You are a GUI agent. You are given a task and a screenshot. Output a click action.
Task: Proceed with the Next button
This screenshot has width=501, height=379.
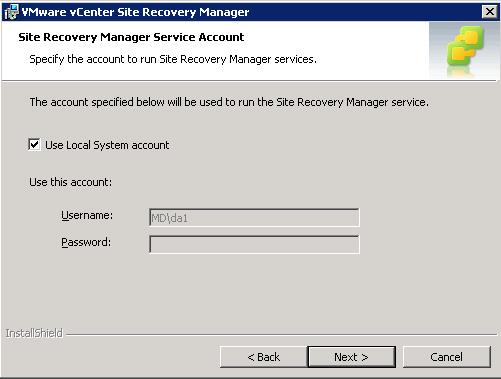click(x=352, y=357)
